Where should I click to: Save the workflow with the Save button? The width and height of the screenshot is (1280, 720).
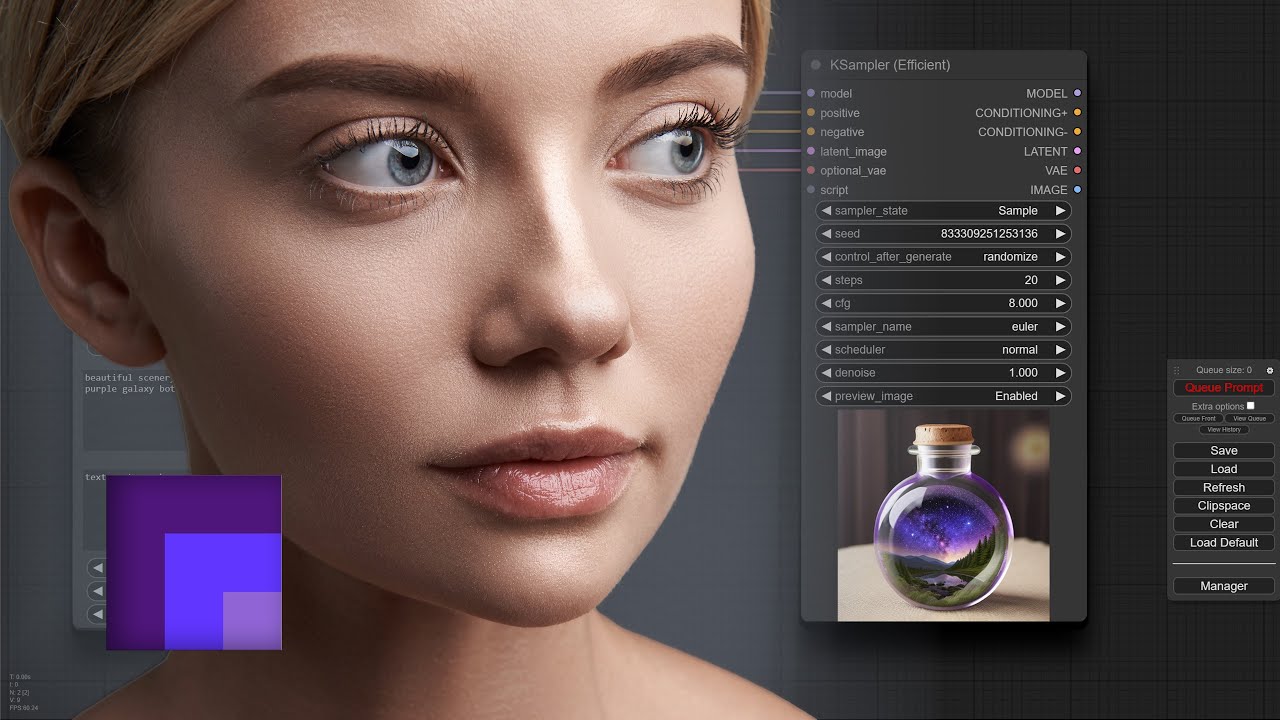(1224, 451)
